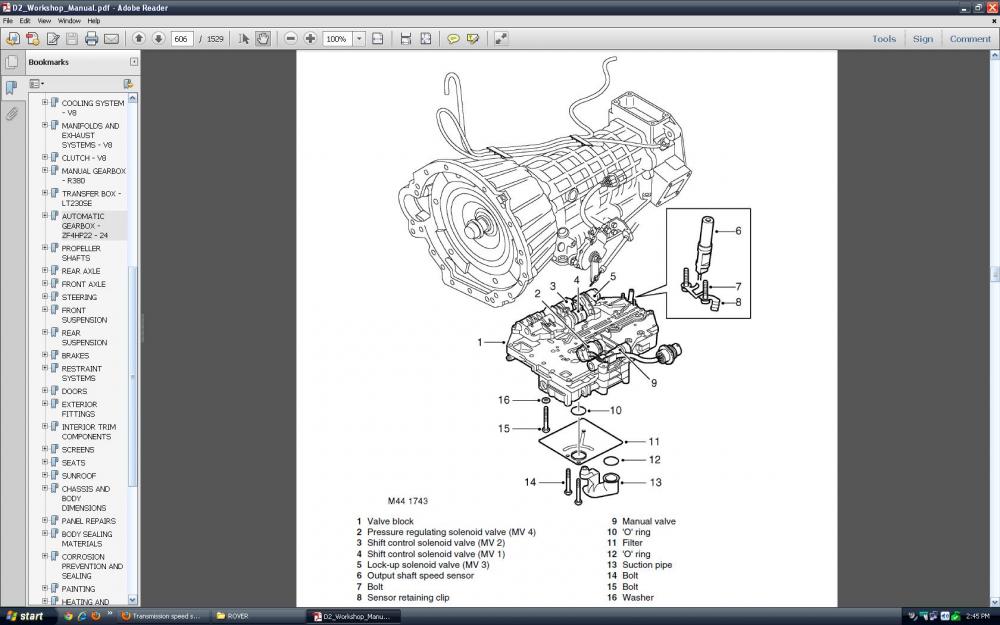Add a Sticky Note comment
Image resolution: width=1000 pixels, height=625 pixels.
tap(455, 38)
